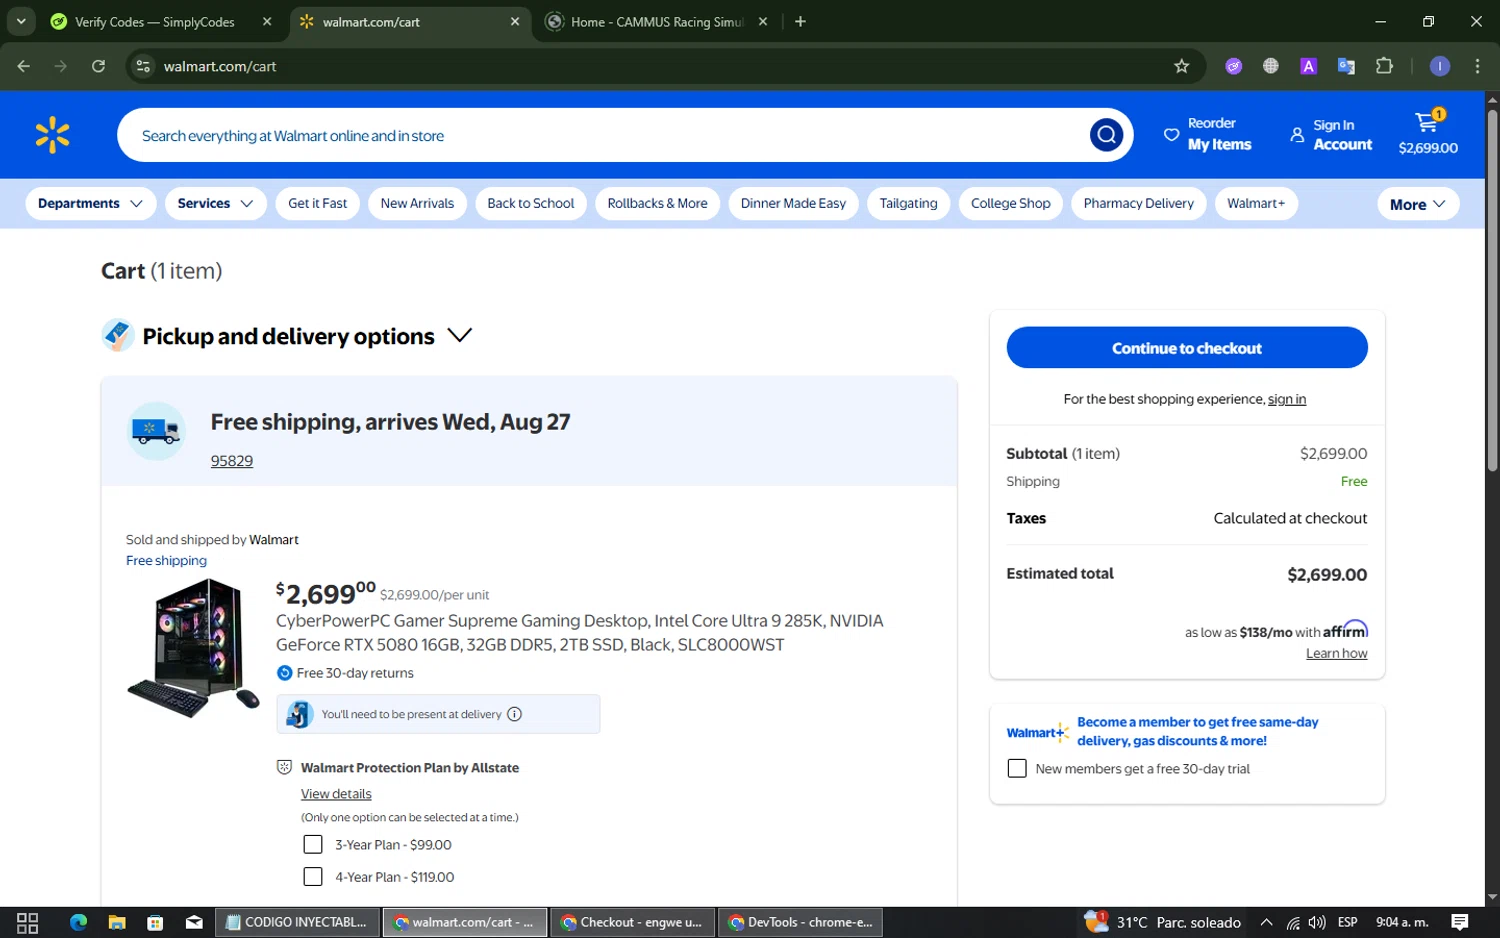Image resolution: width=1500 pixels, height=938 pixels.
Task: Open the notification center icon
Action: 1459,922
